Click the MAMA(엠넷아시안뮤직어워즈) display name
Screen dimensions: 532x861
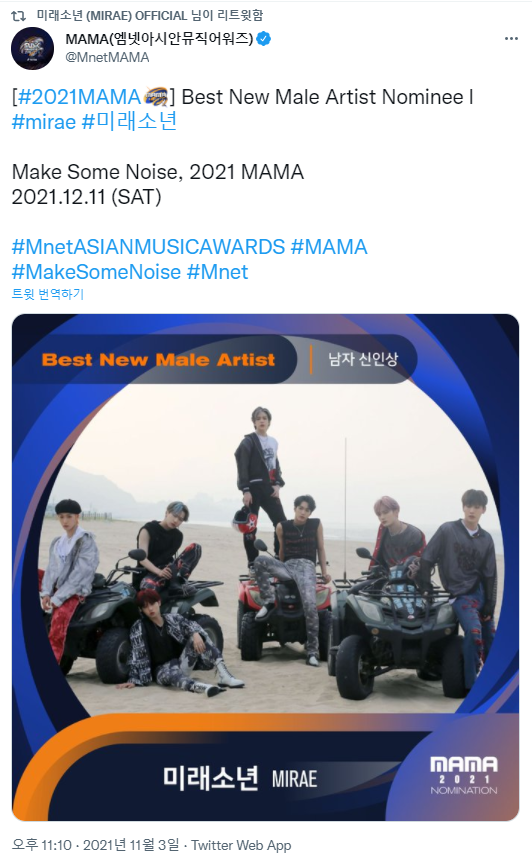(x=159, y=38)
